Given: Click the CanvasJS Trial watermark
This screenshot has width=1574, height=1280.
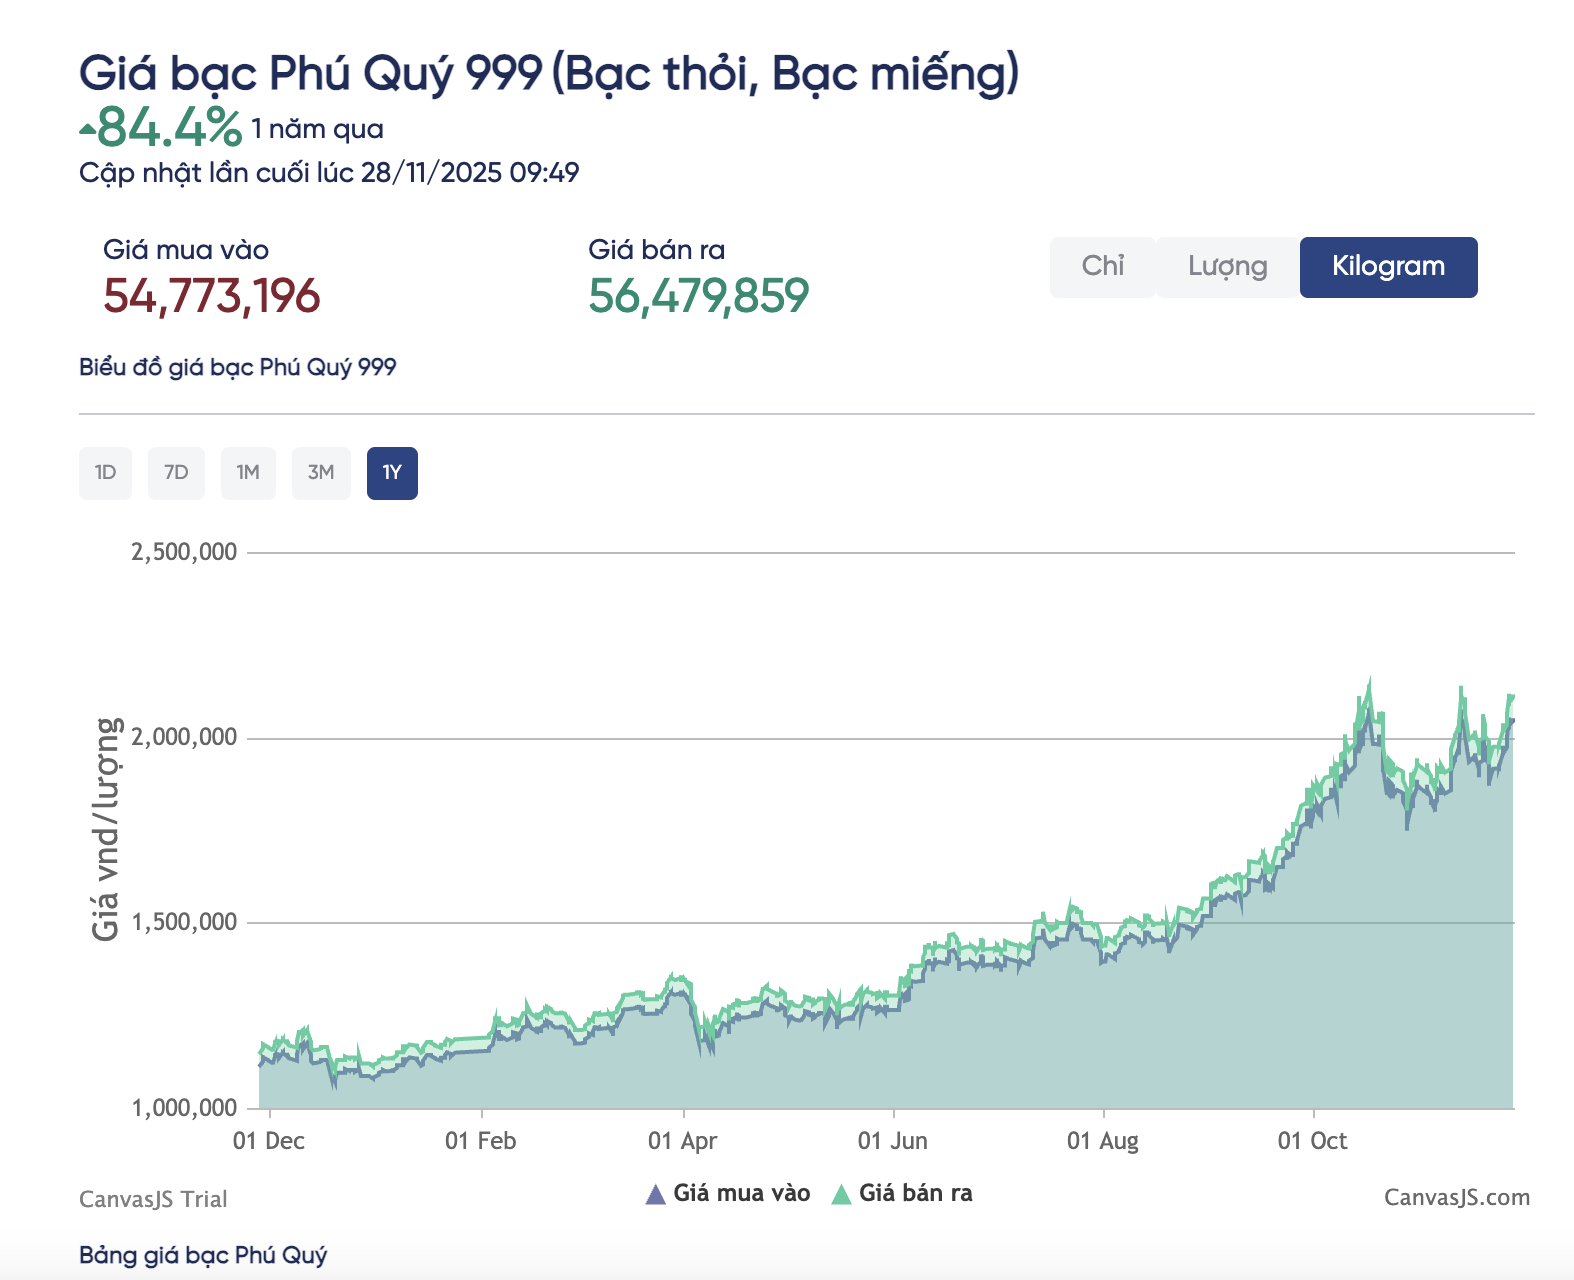Looking at the screenshot, I should (x=153, y=1199).
